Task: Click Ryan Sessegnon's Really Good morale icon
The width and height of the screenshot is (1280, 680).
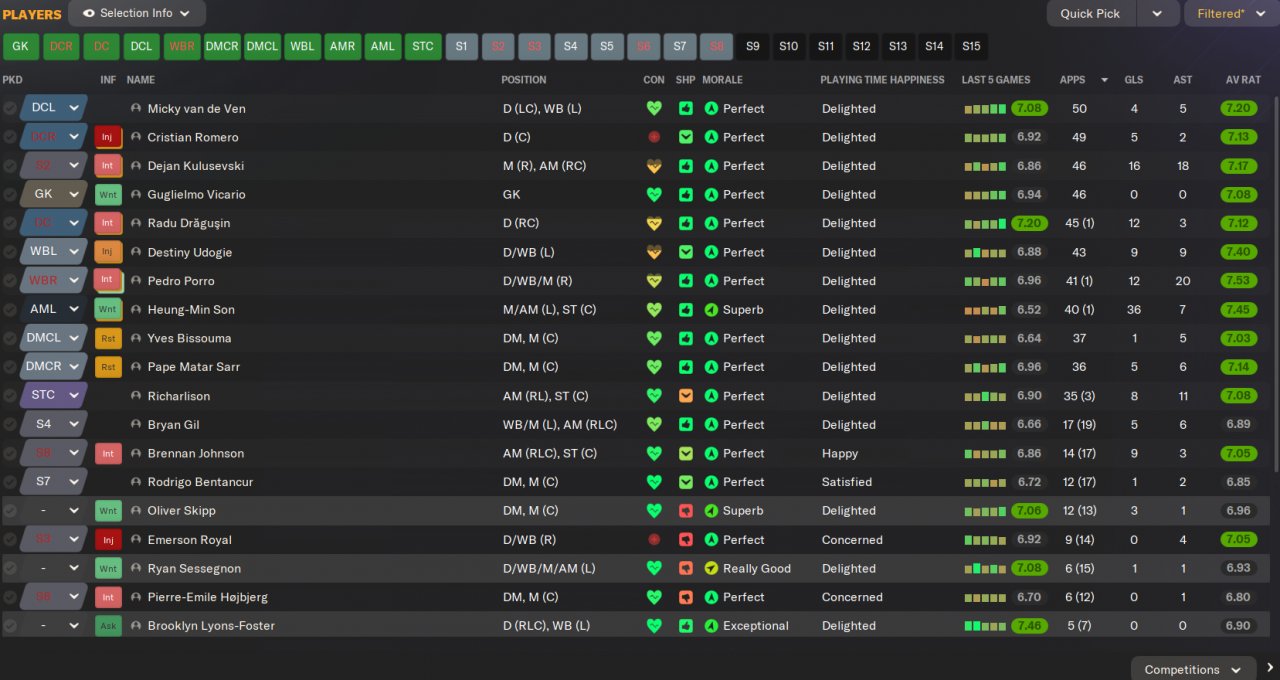Action: (x=711, y=568)
